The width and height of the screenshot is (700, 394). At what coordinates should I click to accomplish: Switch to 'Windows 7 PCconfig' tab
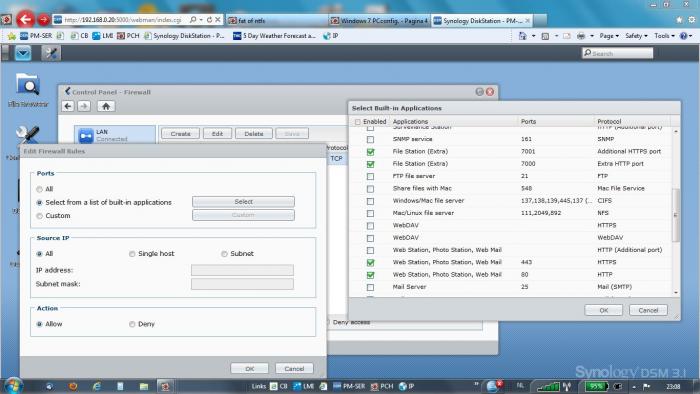tap(379, 21)
